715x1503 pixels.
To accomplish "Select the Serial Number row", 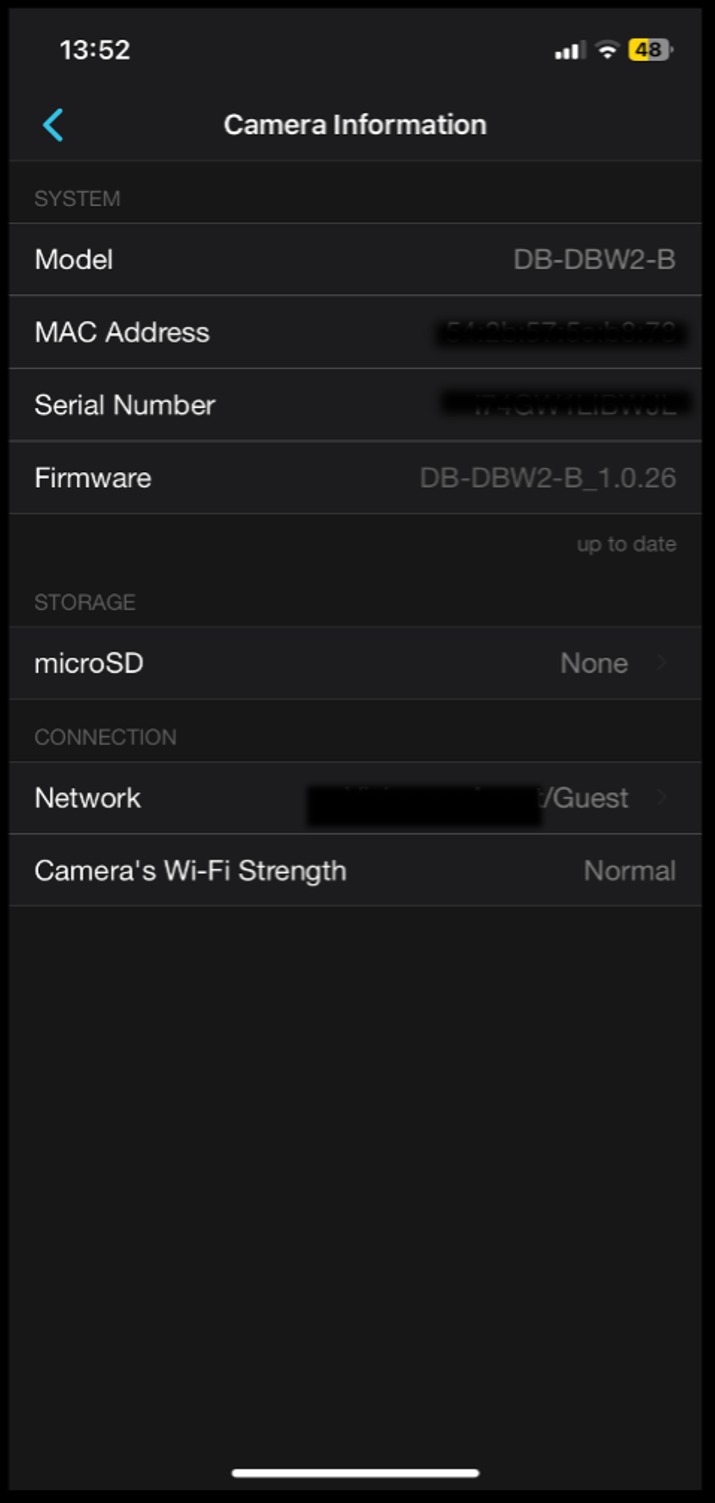I will point(357,405).
